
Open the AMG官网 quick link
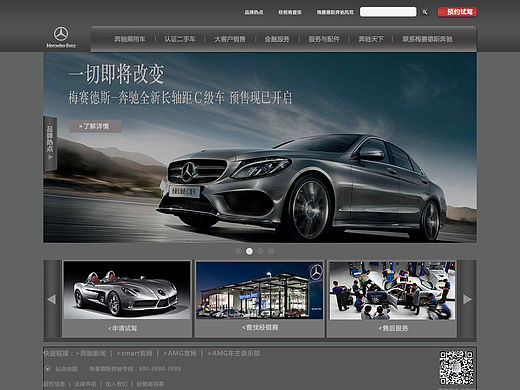pyautogui.click(x=180, y=353)
